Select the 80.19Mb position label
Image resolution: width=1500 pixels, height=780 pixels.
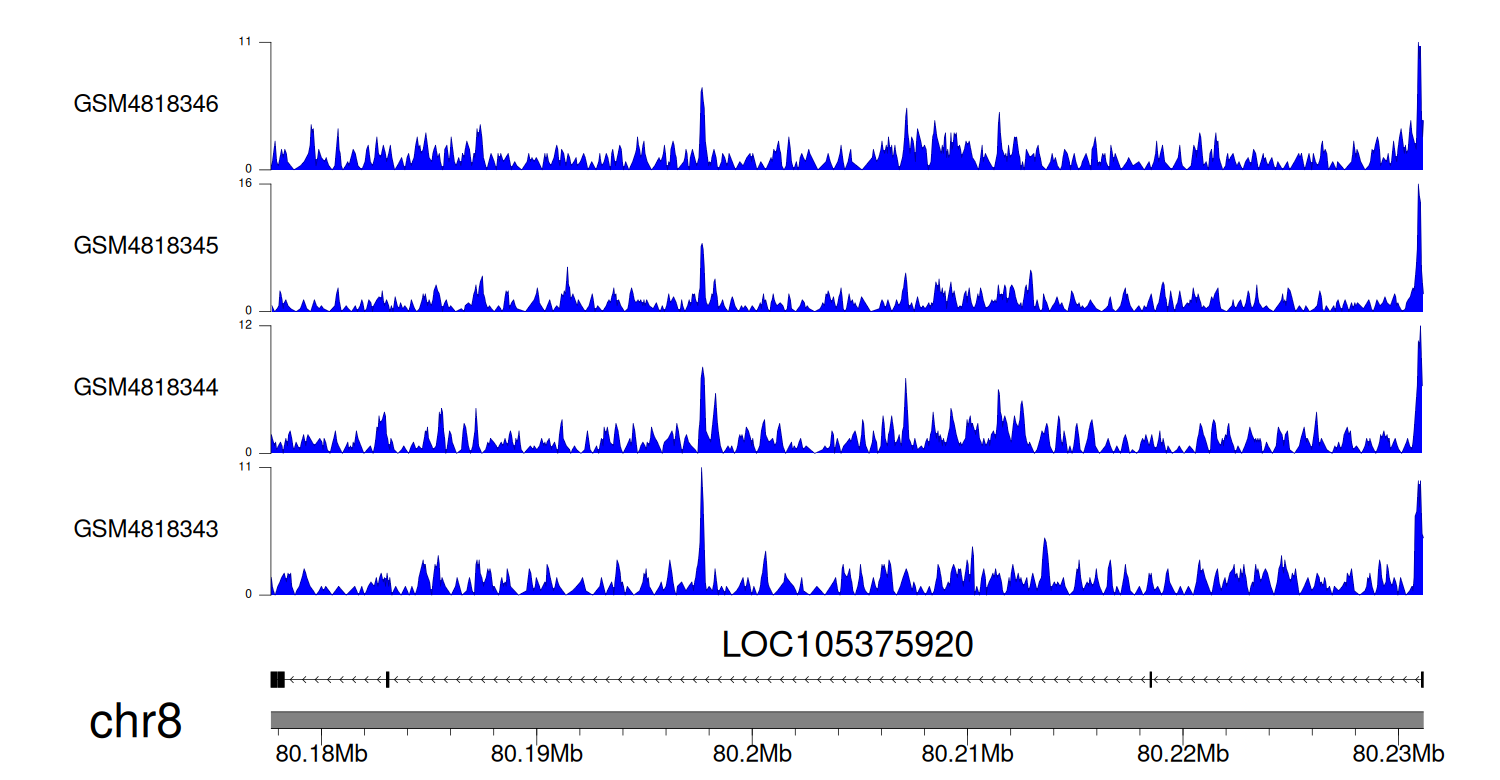pos(538,752)
